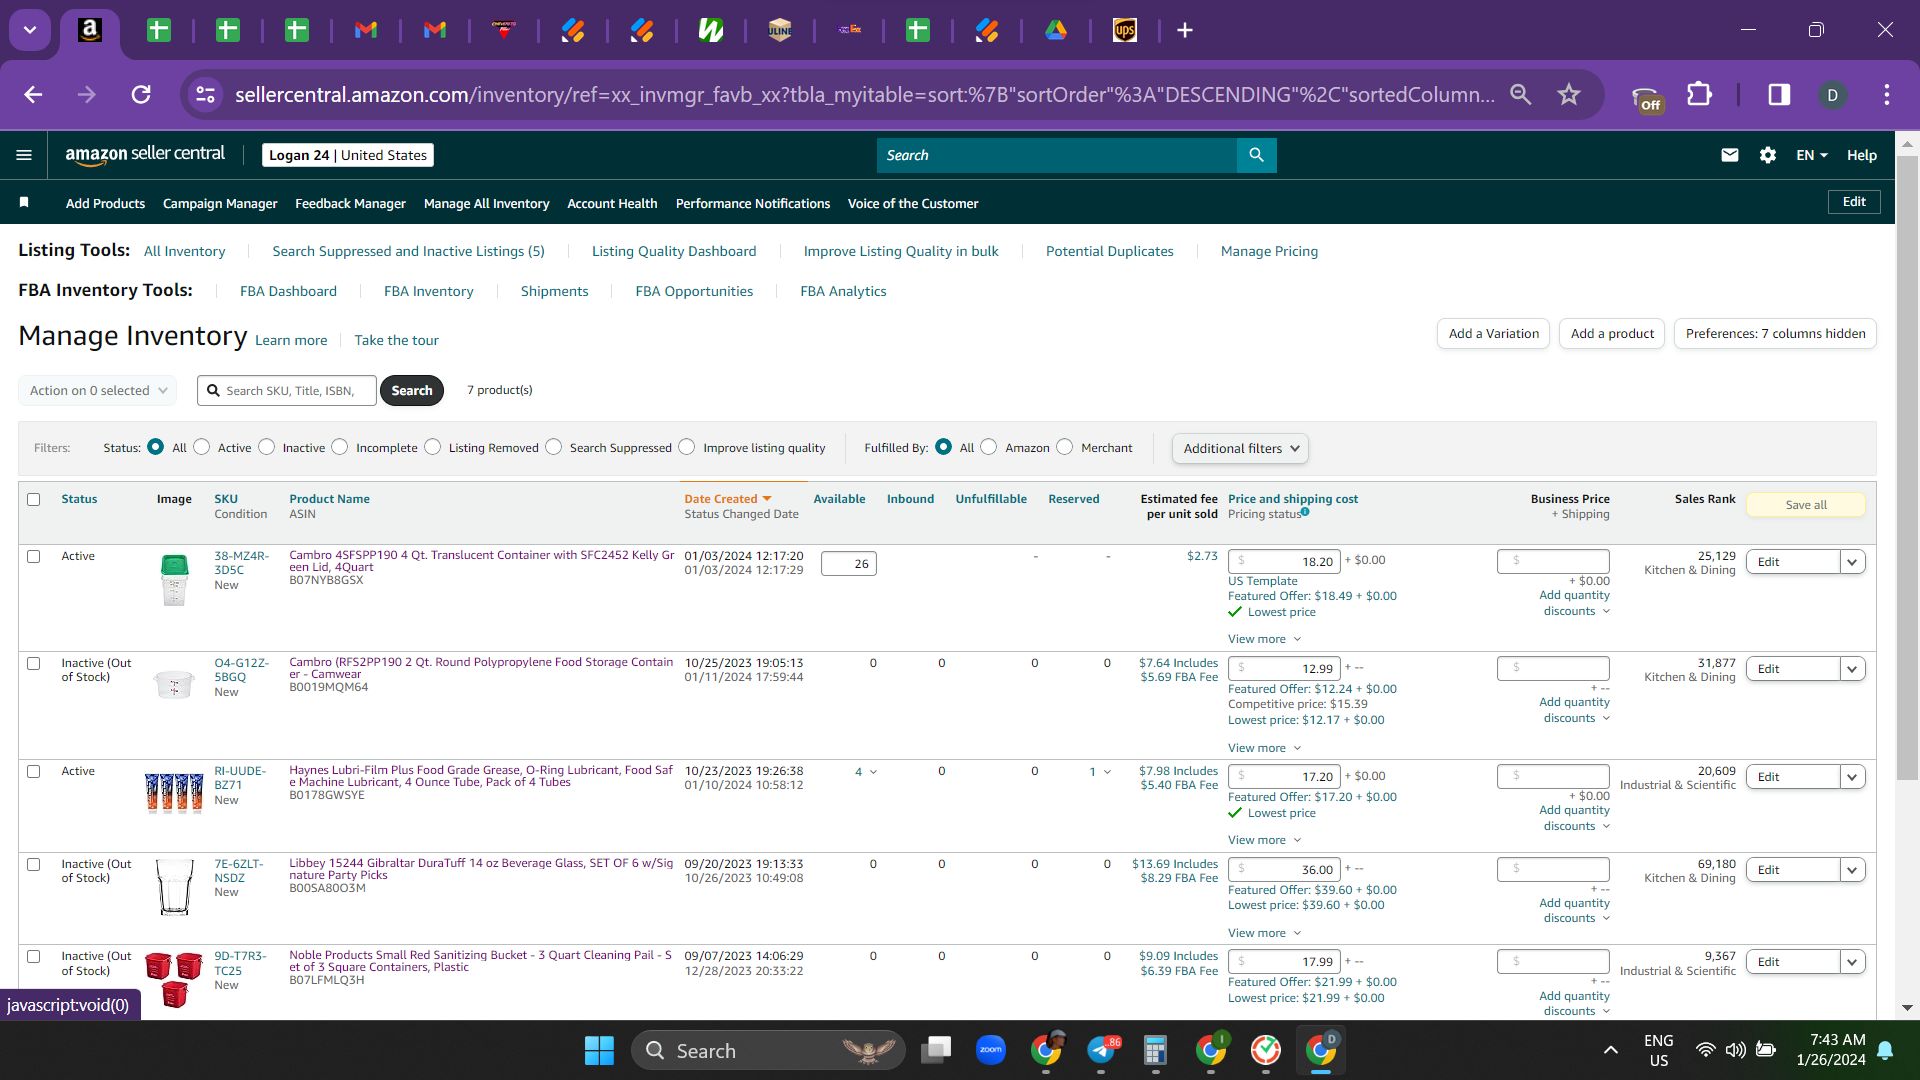Click the info icon beside Pricing status
This screenshot has width=1920, height=1080.
[1305, 512]
